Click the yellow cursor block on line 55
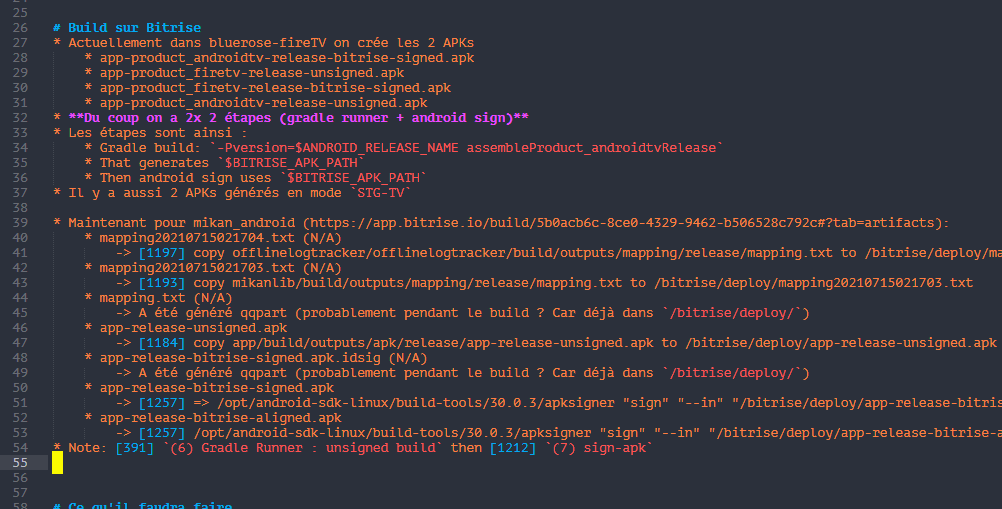The width and height of the screenshot is (1002, 509). (58, 462)
